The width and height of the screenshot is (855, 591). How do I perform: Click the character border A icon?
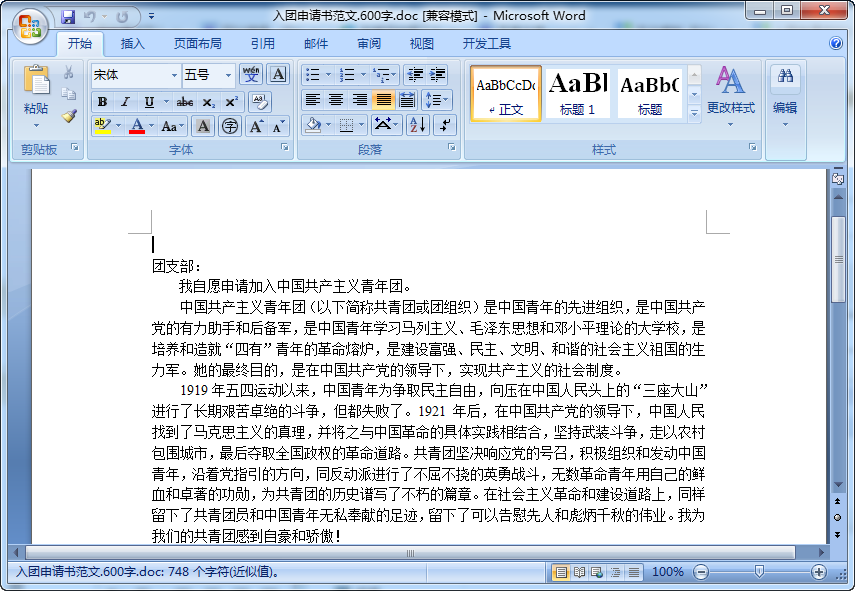pos(278,75)
